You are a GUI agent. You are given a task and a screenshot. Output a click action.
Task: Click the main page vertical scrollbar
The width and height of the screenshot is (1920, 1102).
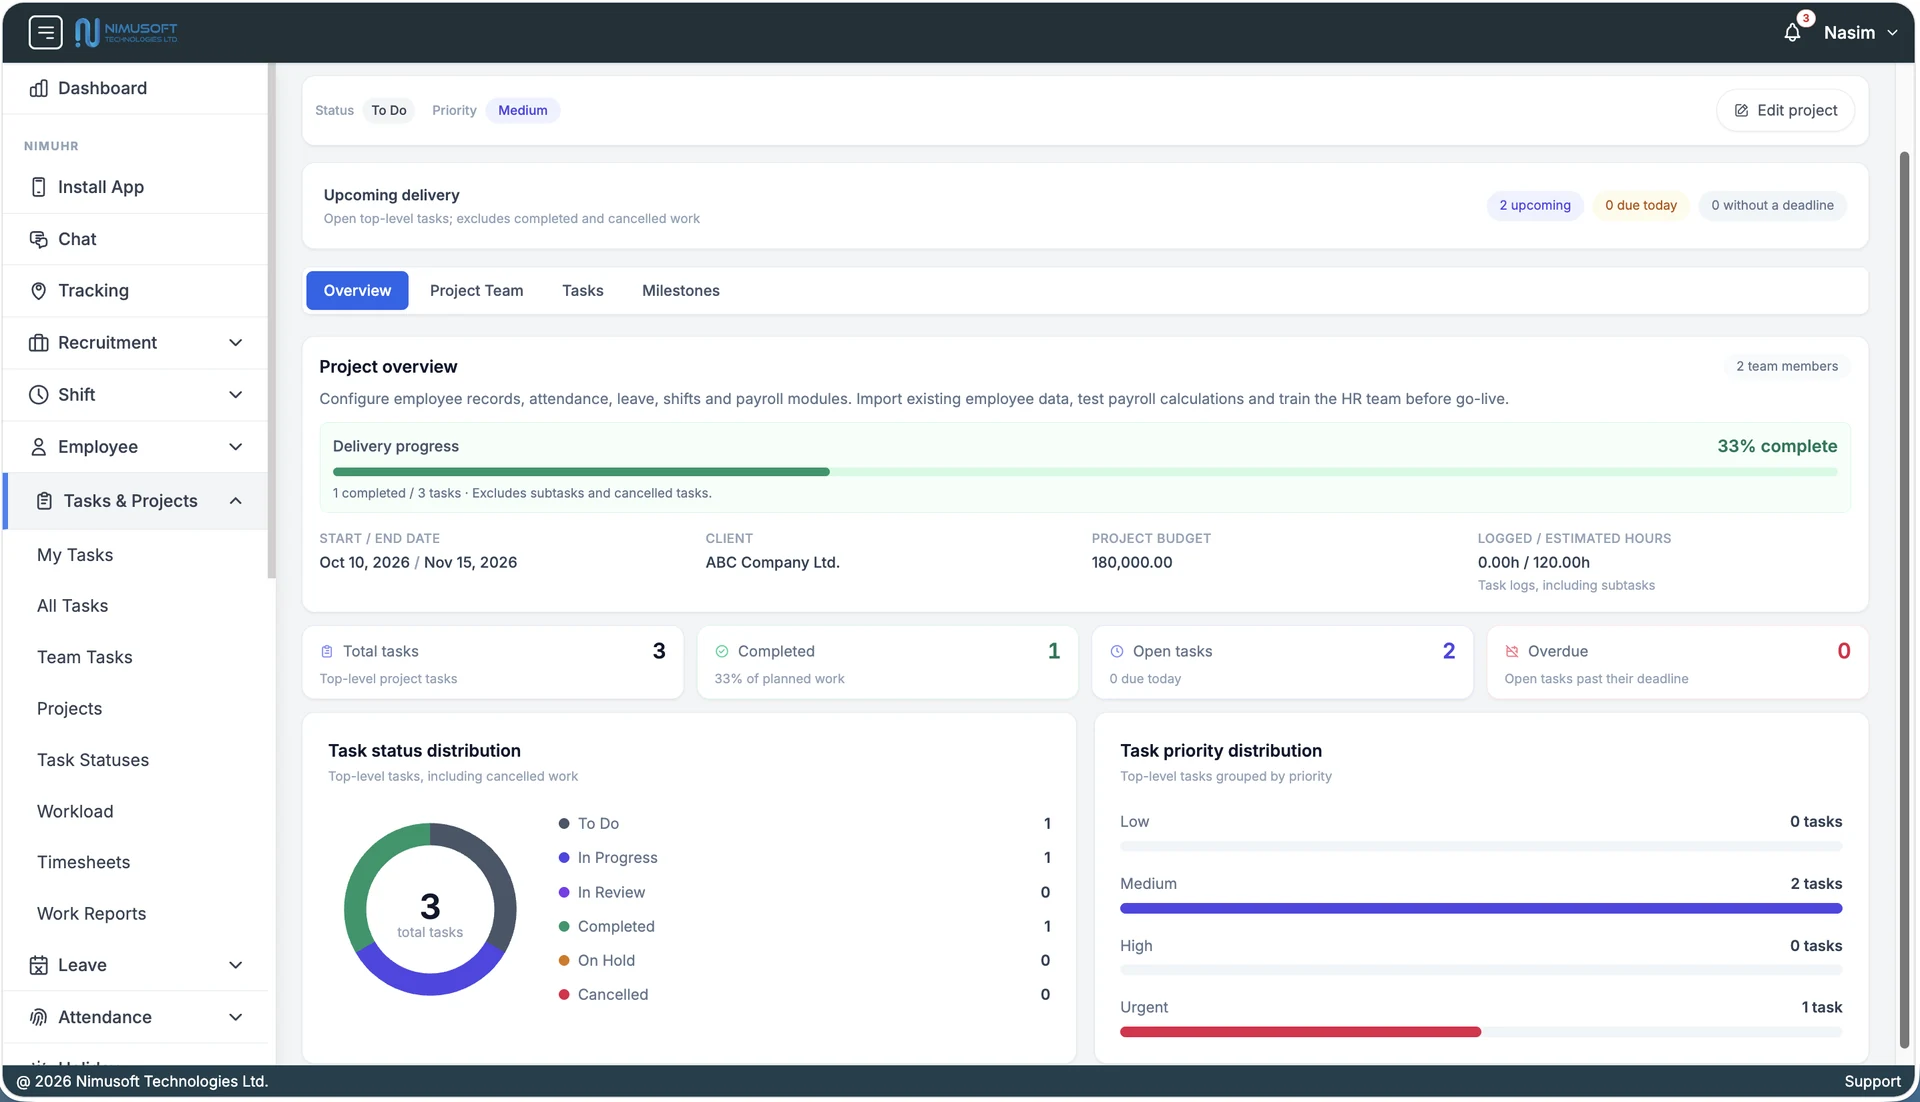point(1904,600)
